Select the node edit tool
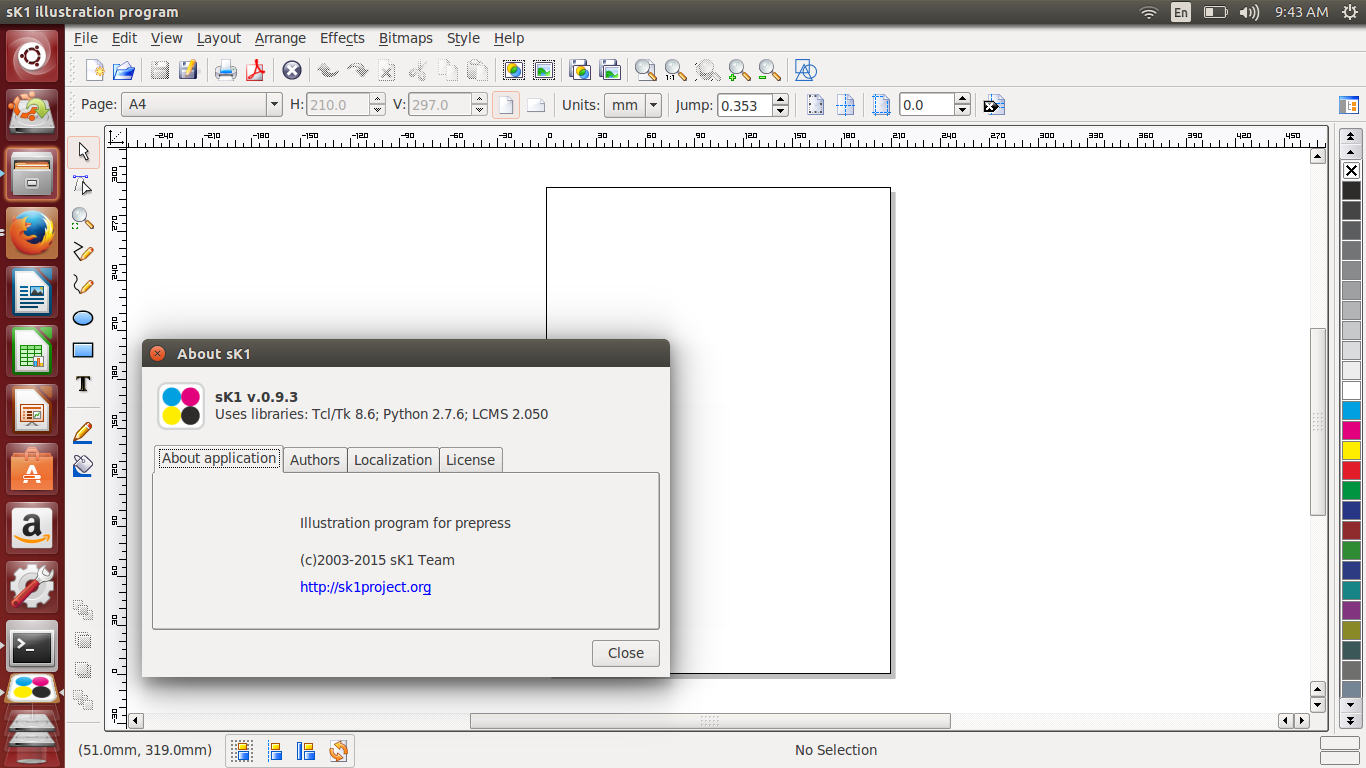Image resolution: width=1366 pixels, height=768 pixels. pos(83,185)
